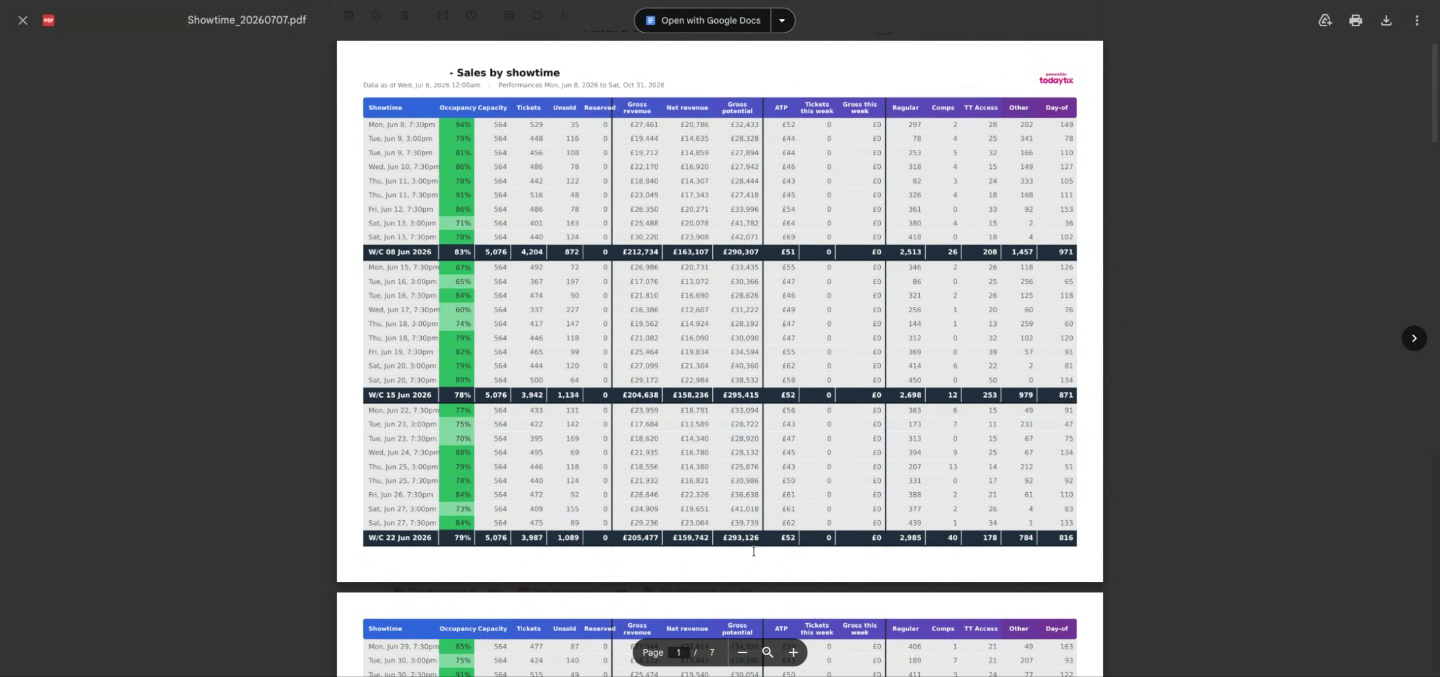Viewport: 1440px width, 677px height.
Task: Click the Showtime column header on page two
Action: pyautogui.click(x=385, y=629)
